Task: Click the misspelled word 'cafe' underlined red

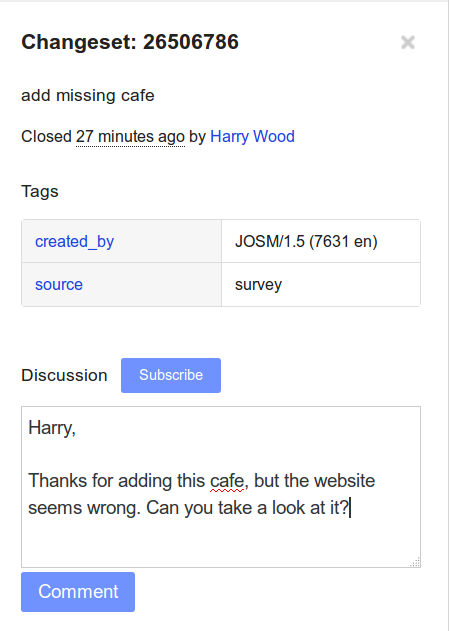Action: [227, 481]
